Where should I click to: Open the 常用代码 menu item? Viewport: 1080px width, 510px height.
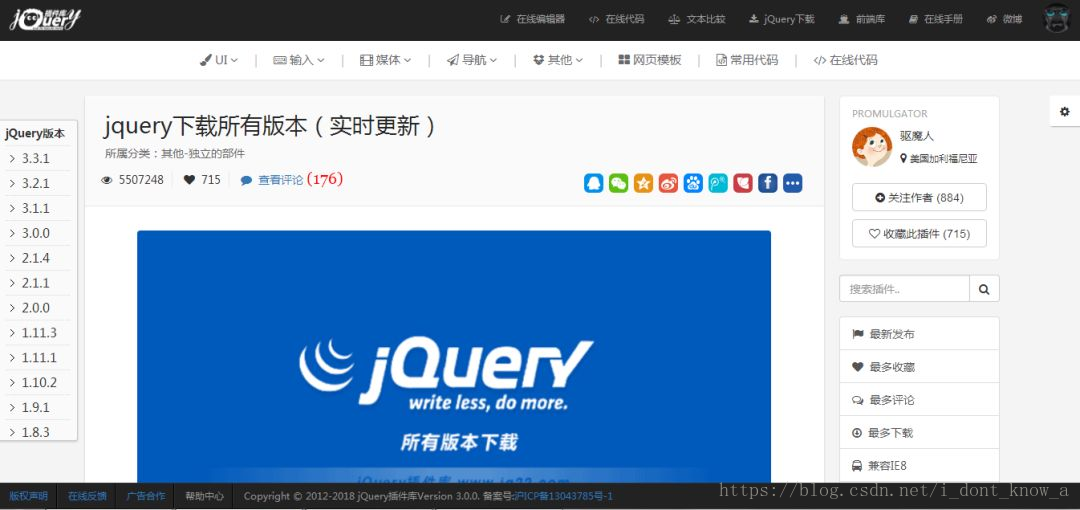747,60
